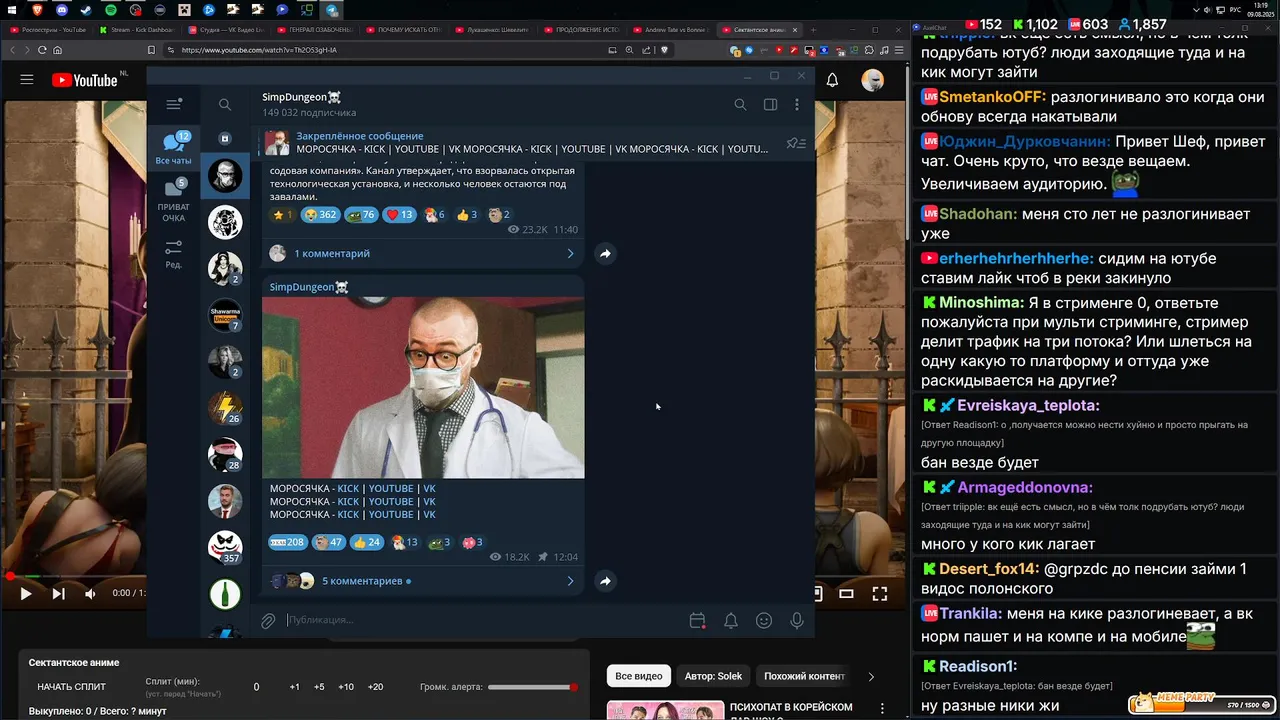
Task: Open the doctor image in the post
Action: [x=423, y=387]
